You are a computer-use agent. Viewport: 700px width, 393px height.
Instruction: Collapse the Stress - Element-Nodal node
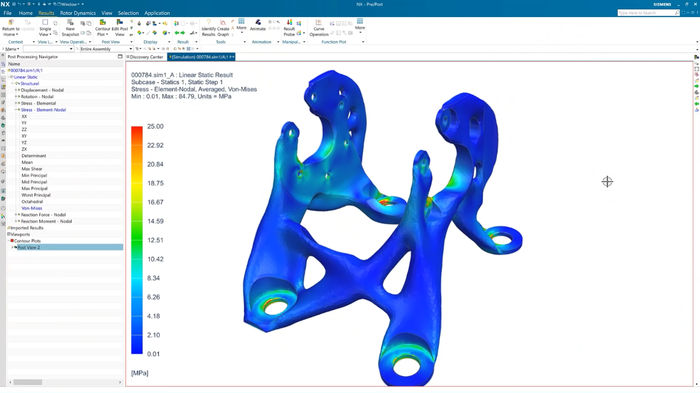point(16,110)
